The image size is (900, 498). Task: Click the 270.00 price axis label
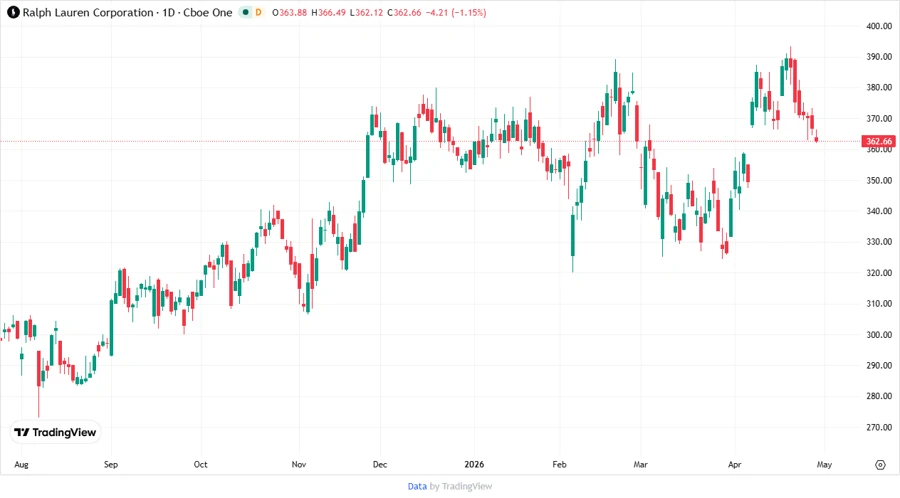pyautogui.click(x=879, y=427)
